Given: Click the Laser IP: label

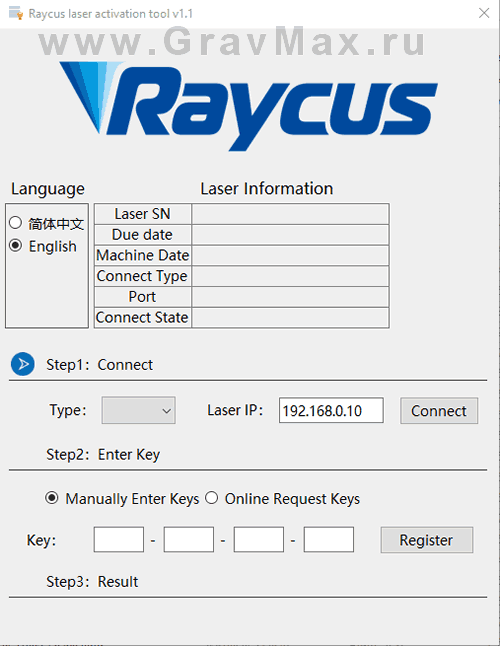Looking at the screenshot, I should click(235, 410).
